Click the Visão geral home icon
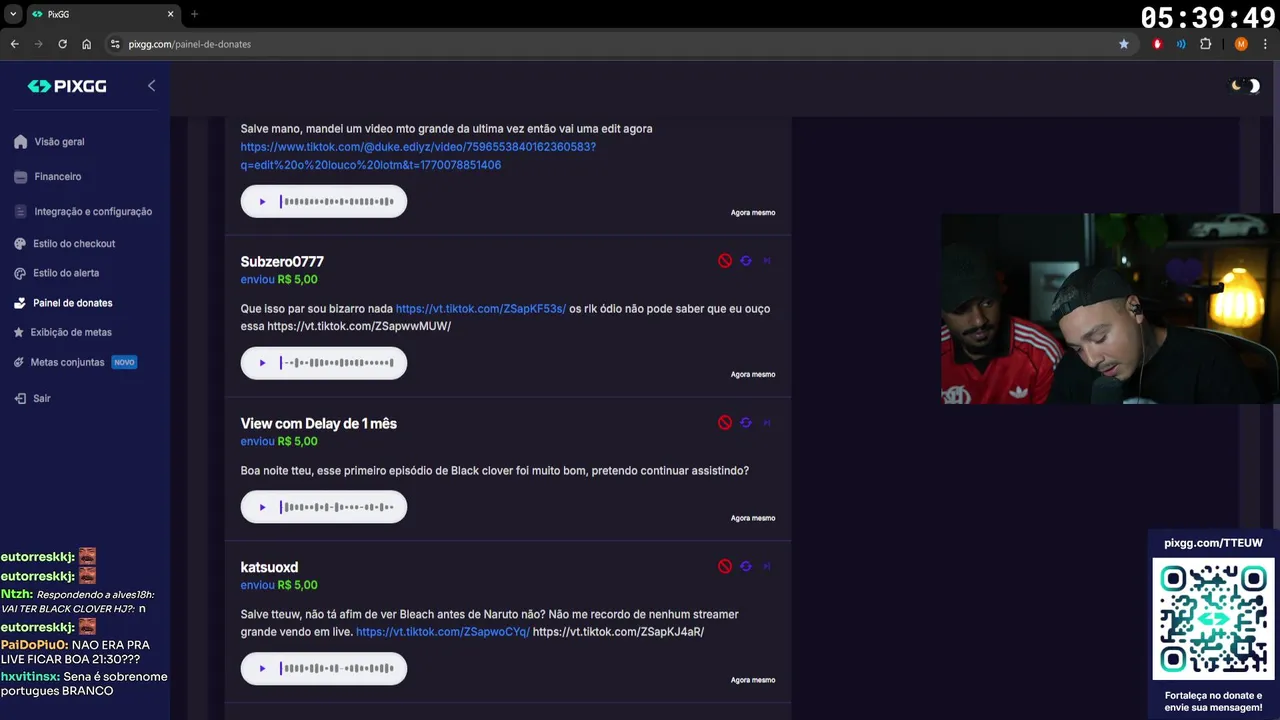Screen dimensions: 1280x720 [21, 142]
